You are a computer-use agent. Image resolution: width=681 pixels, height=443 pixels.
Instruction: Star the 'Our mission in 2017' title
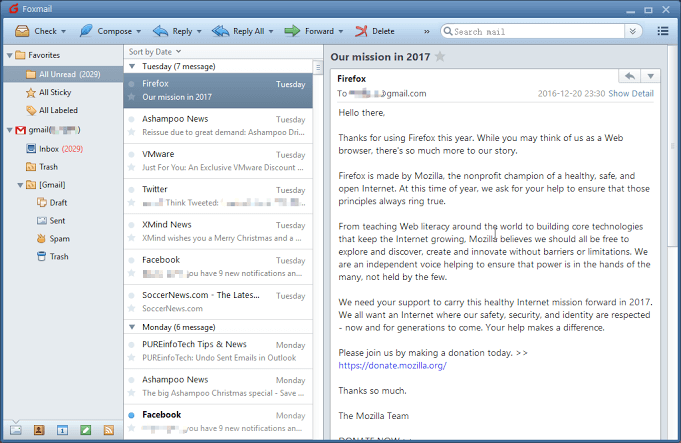coord(440,56)
